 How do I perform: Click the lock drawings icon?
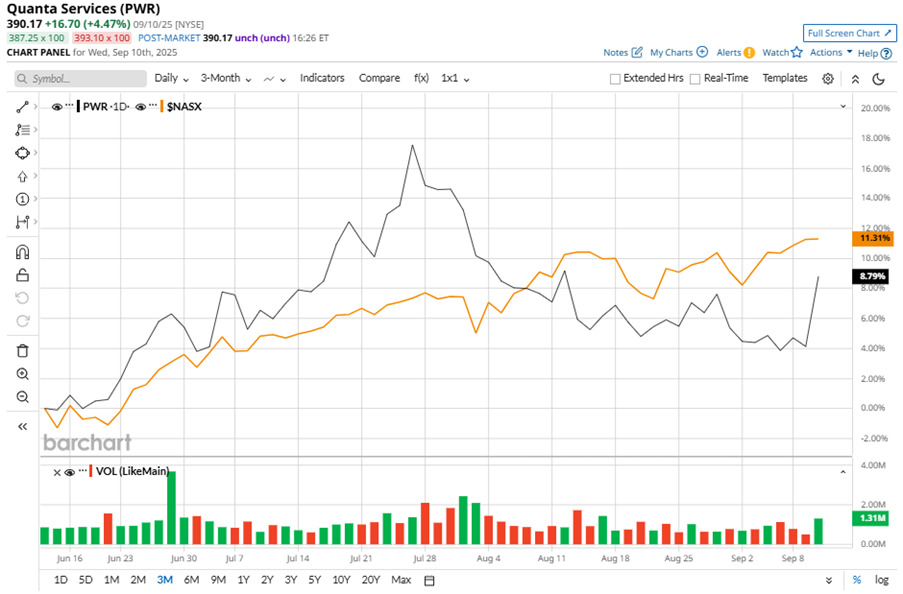click(x=22, y=275)
